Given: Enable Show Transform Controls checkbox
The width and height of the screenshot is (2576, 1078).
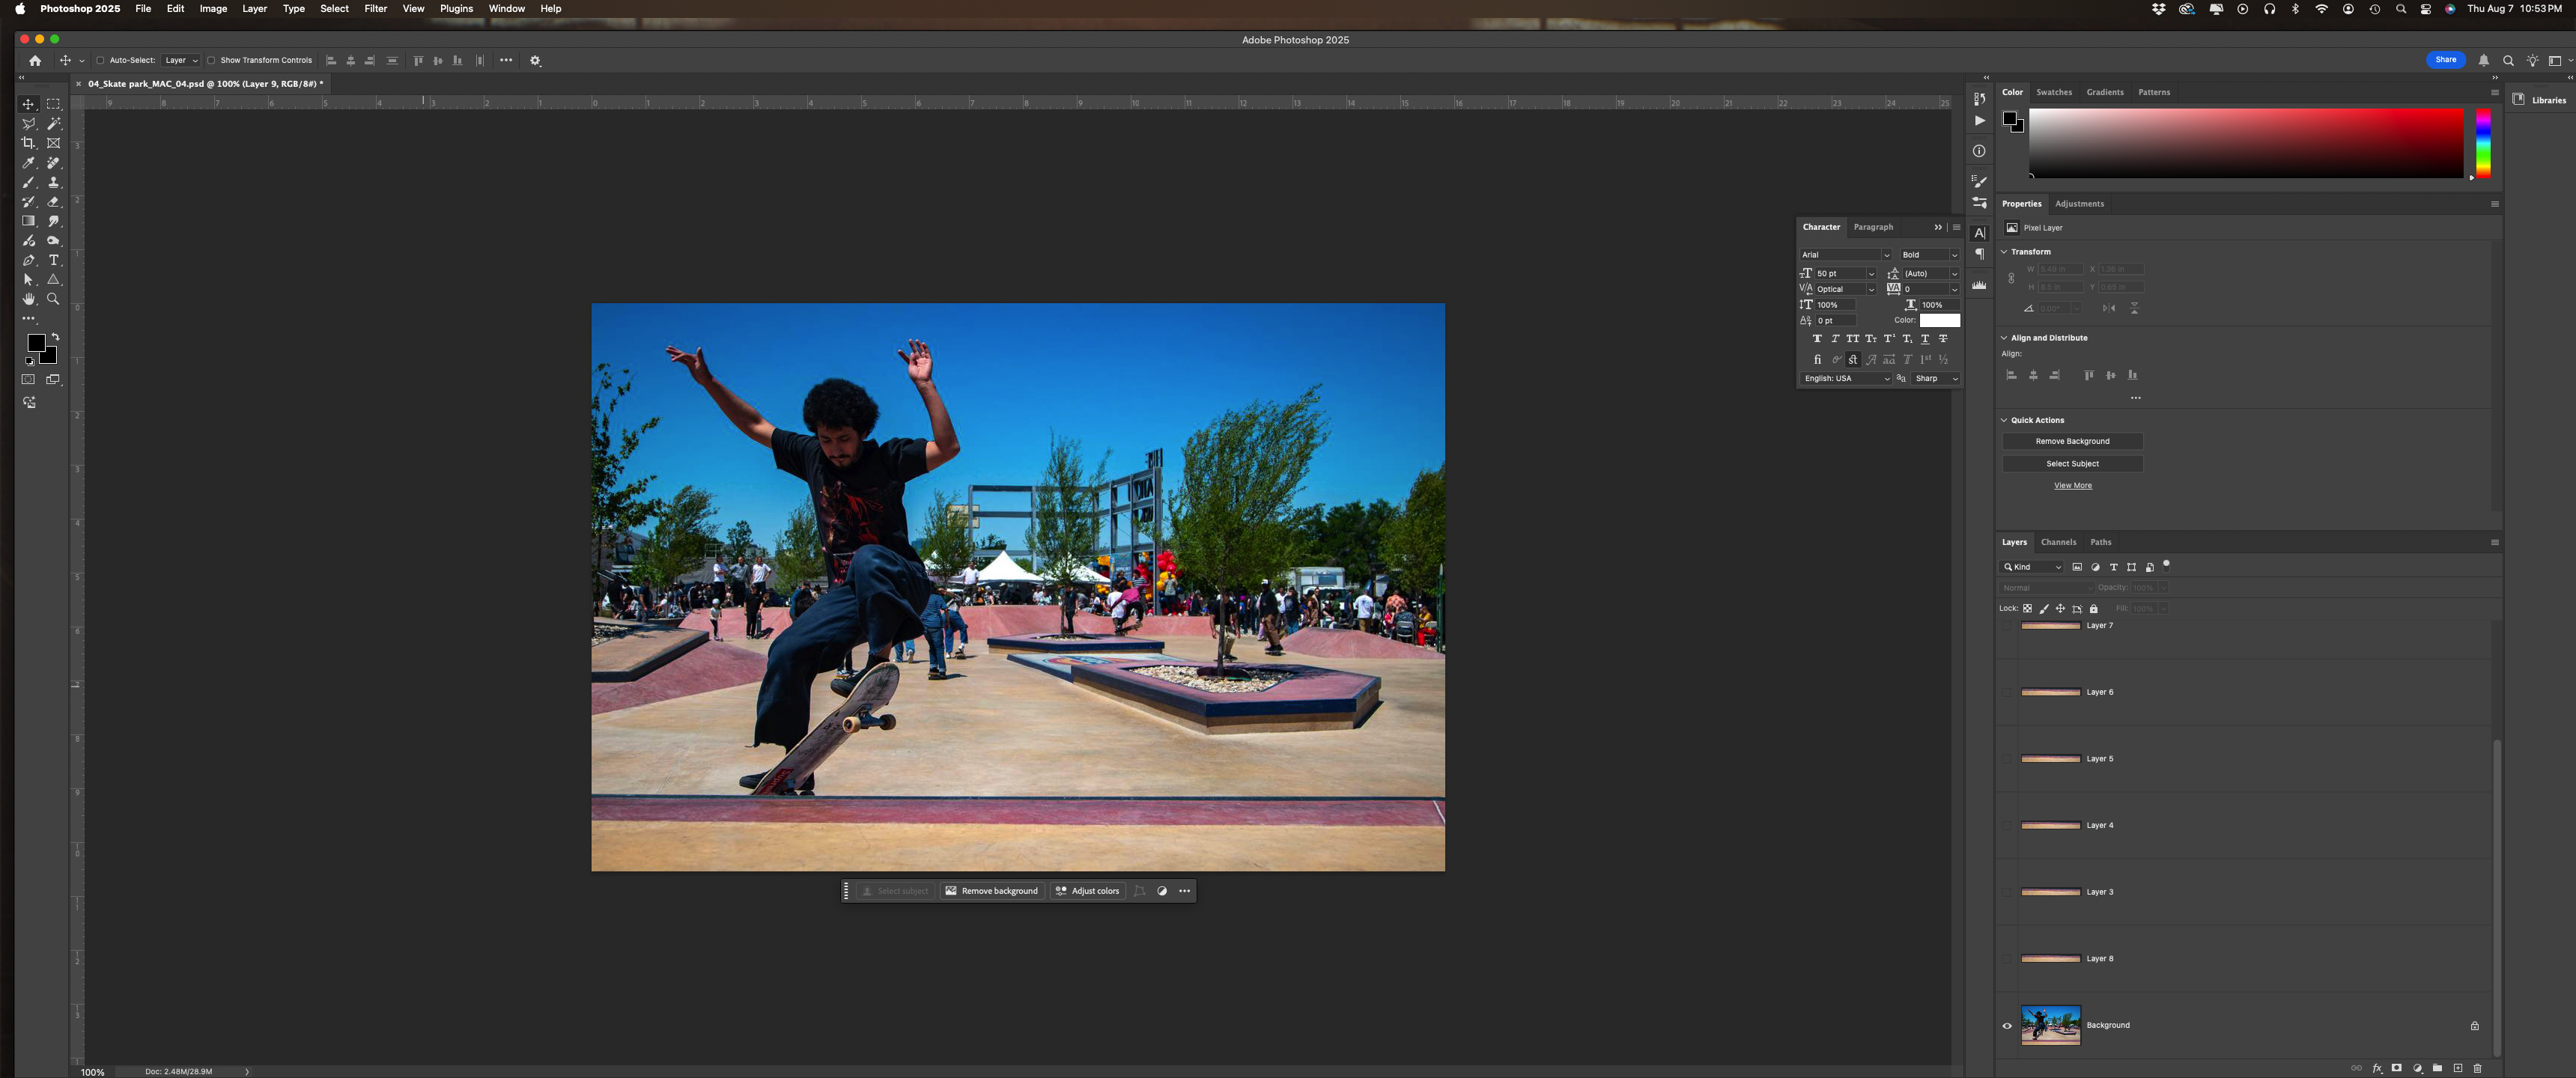Looking at the screenshot, I should (x=211, y=60).
